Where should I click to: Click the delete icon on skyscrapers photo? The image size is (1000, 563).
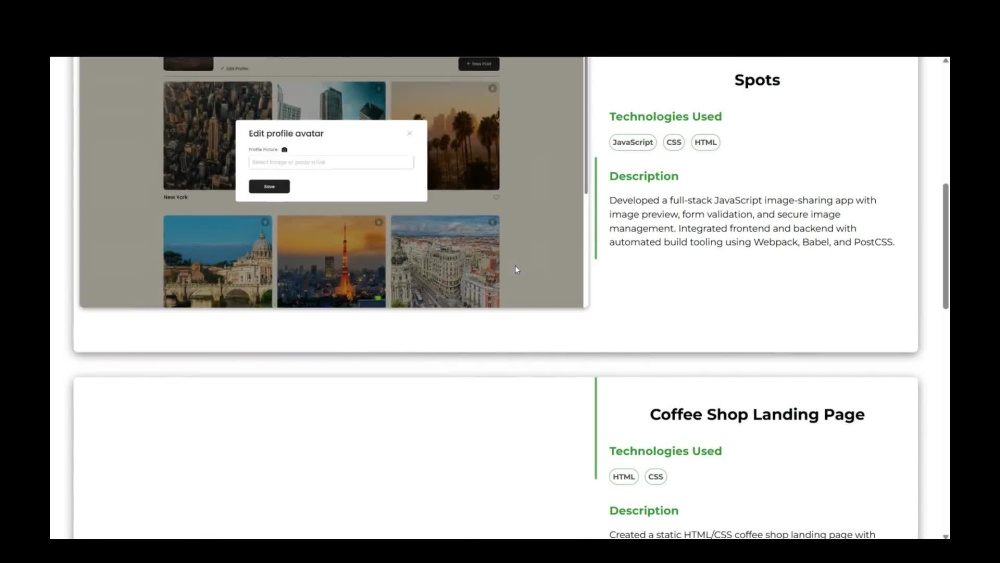(x=378, y=89)
